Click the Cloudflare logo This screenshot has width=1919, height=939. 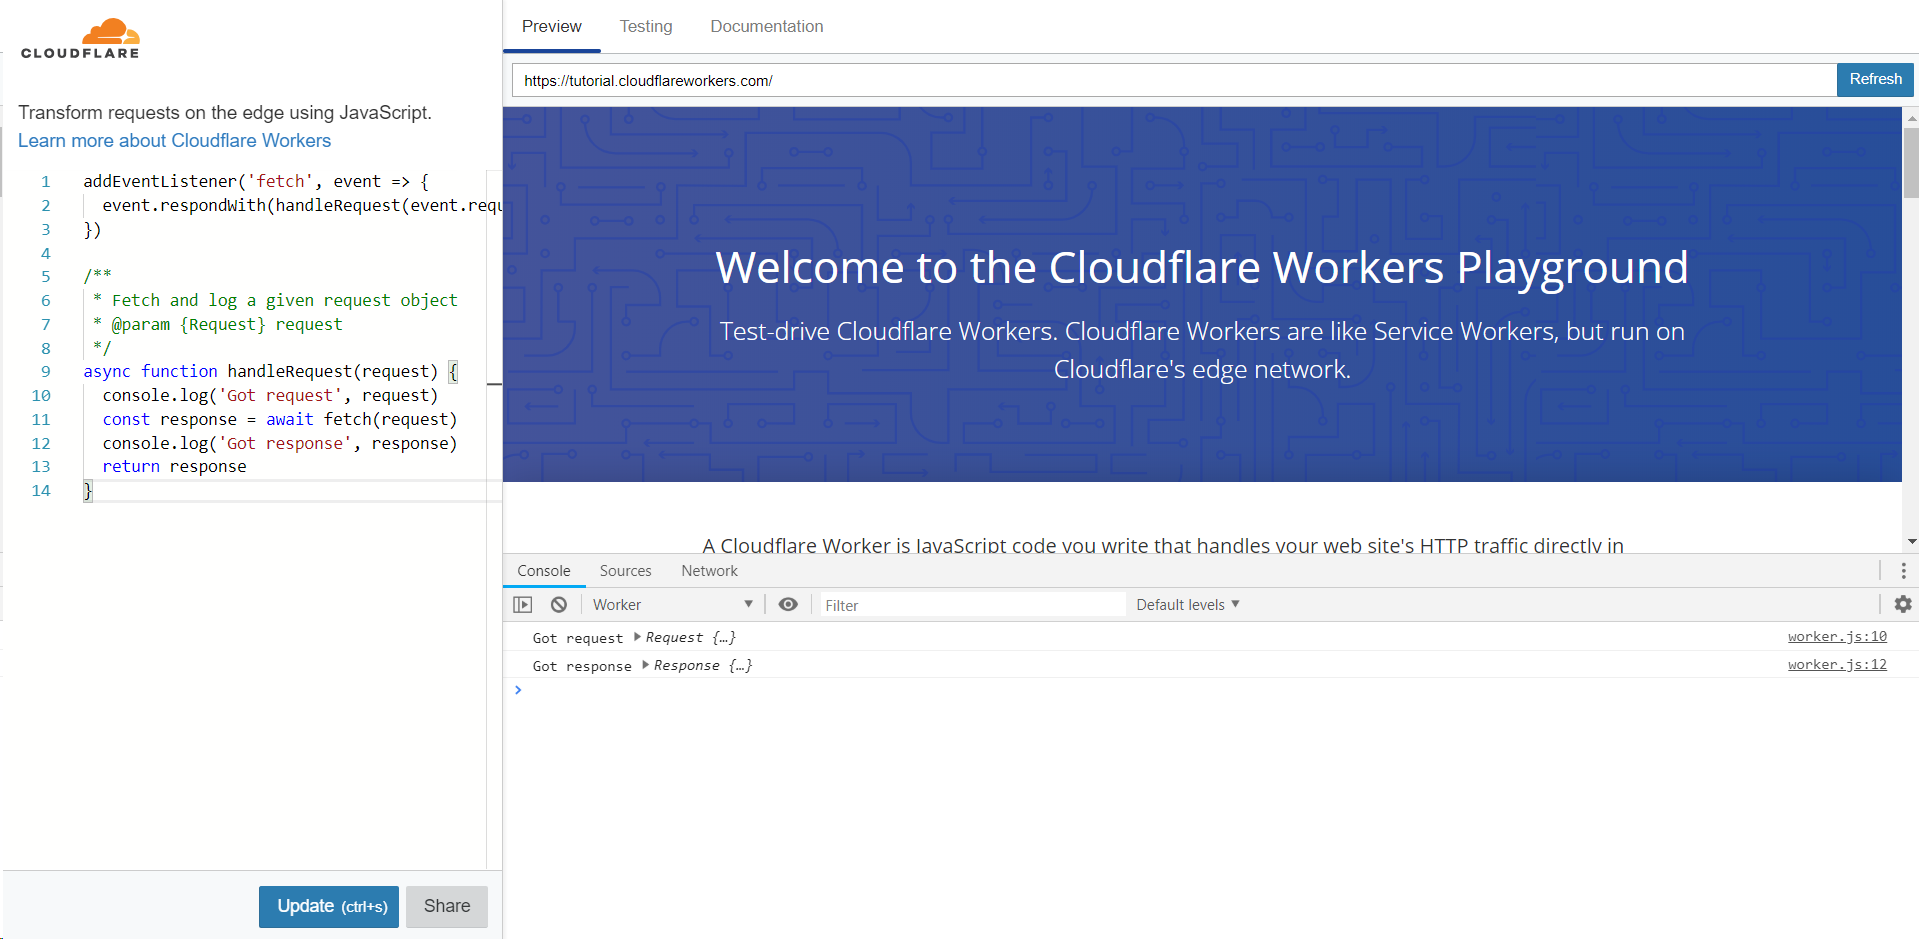pyautogui.click(x=80, y=38)
